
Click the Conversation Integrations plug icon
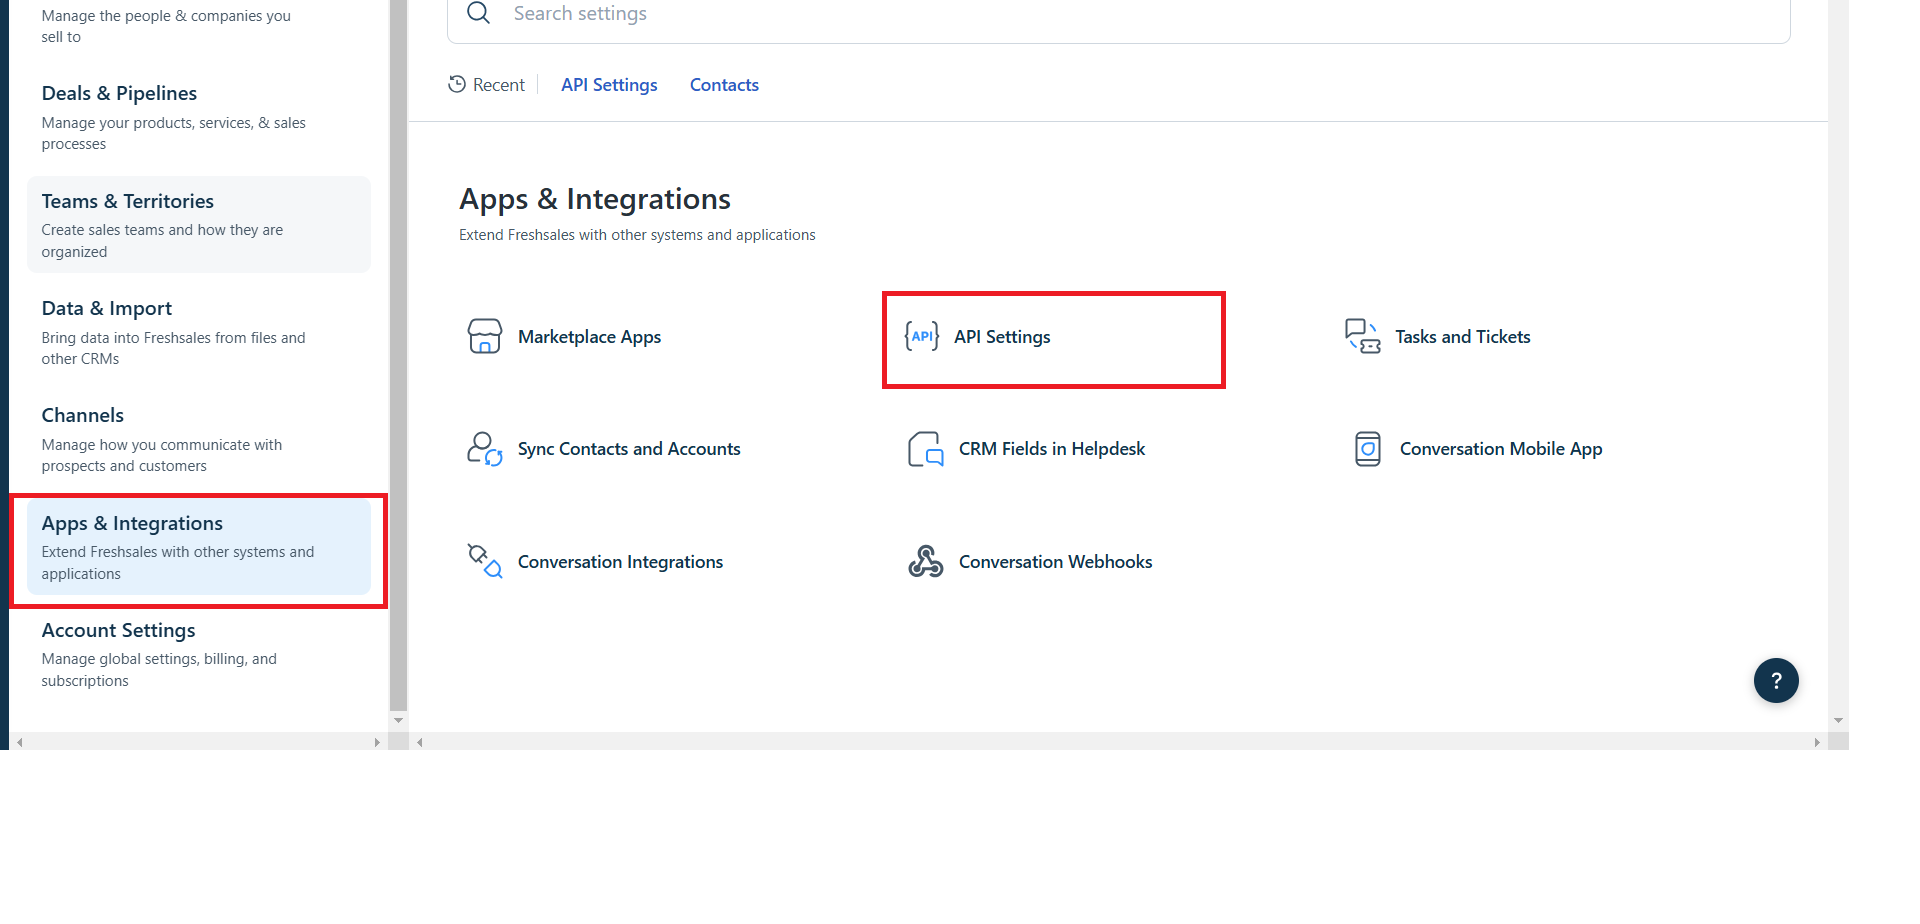[484, 561]
